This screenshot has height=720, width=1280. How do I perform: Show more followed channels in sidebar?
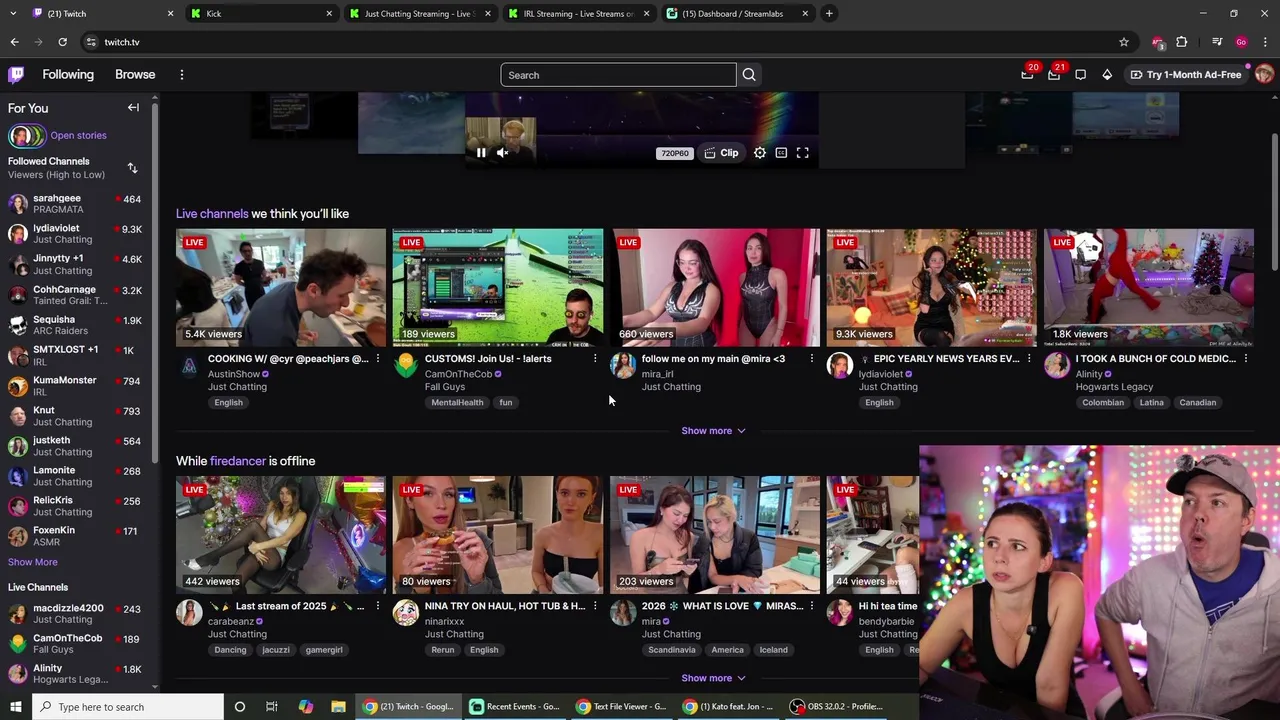click(x=33, y=562)
